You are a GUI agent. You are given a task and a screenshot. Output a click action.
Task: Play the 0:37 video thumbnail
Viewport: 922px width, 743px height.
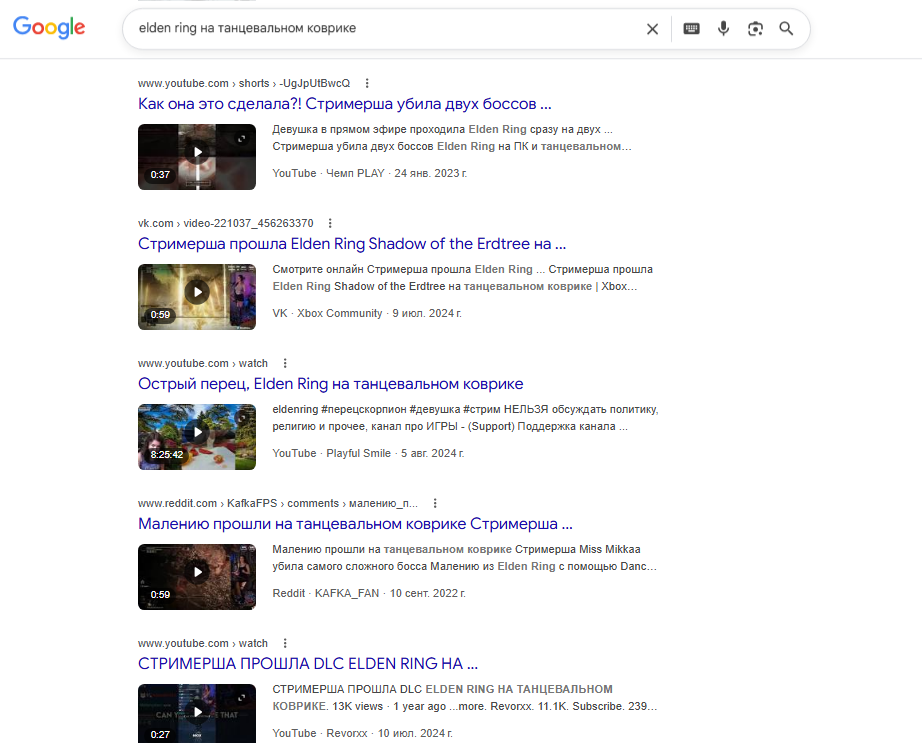click(x=197, y=157)
